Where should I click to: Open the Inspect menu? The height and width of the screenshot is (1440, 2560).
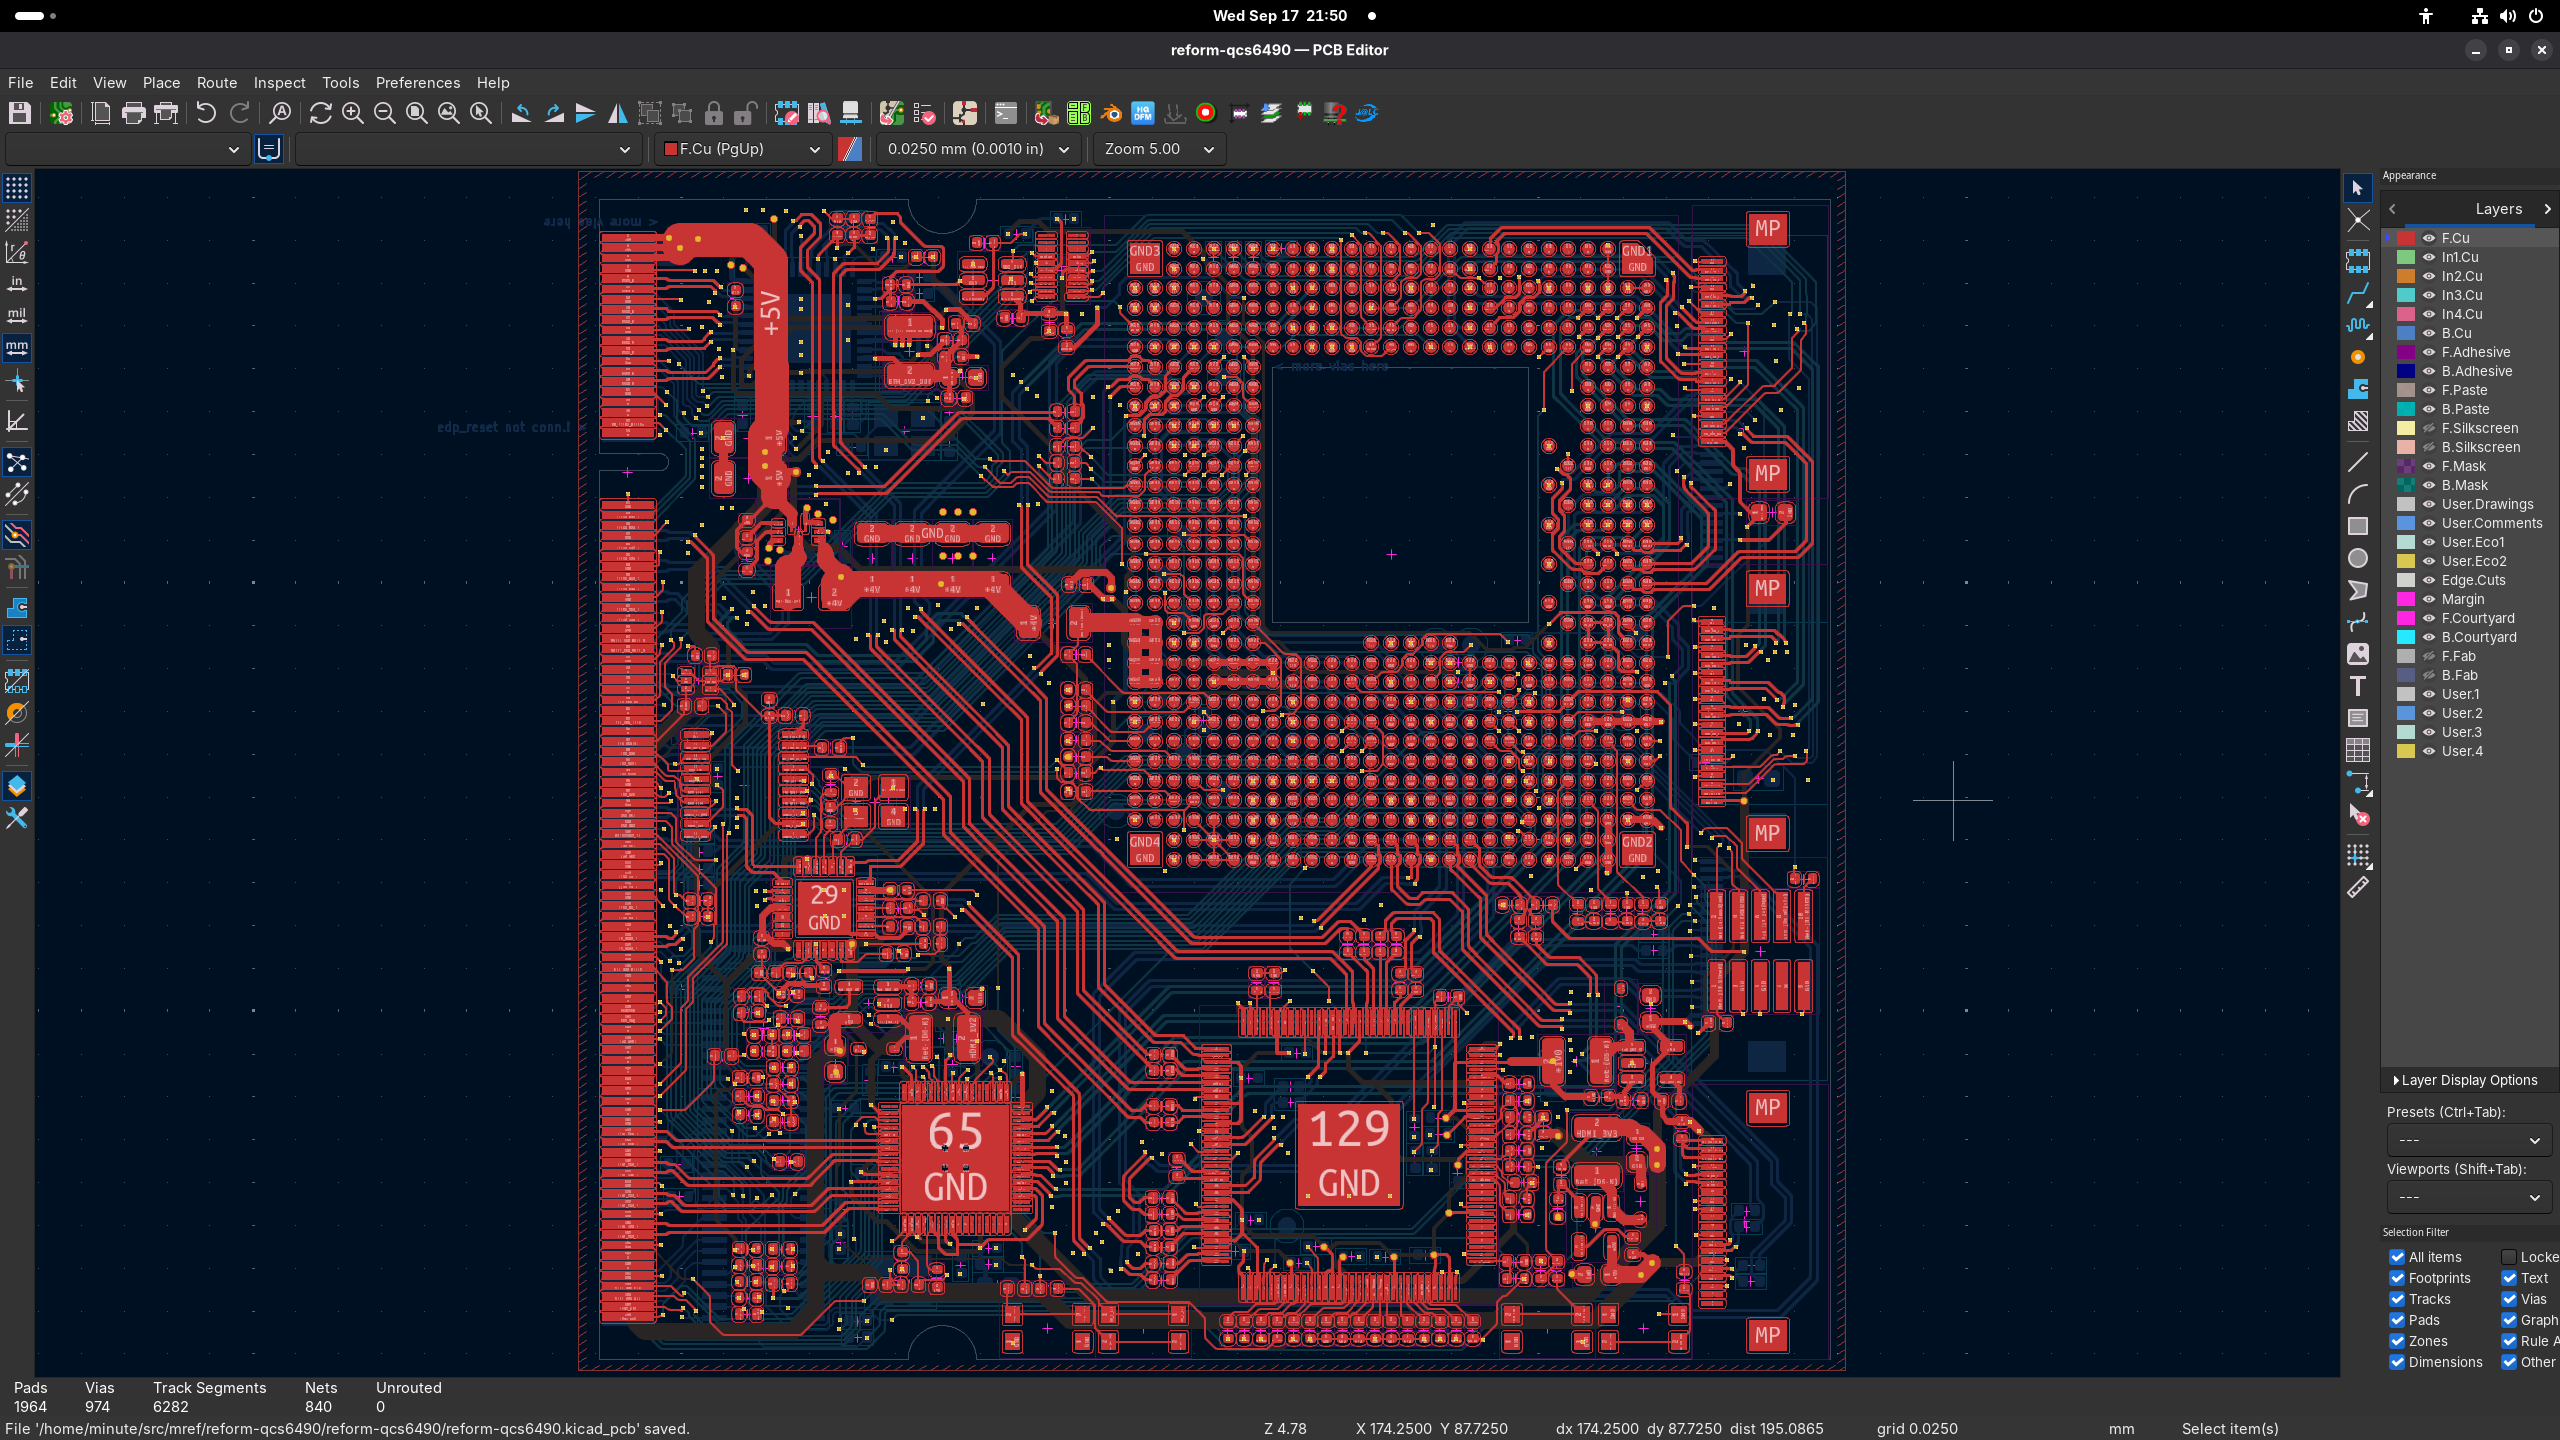pos(279,83)
